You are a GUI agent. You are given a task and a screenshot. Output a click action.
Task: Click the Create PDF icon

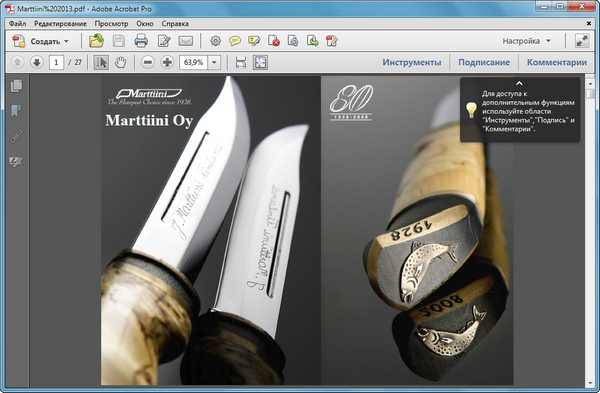pos(18,41)
